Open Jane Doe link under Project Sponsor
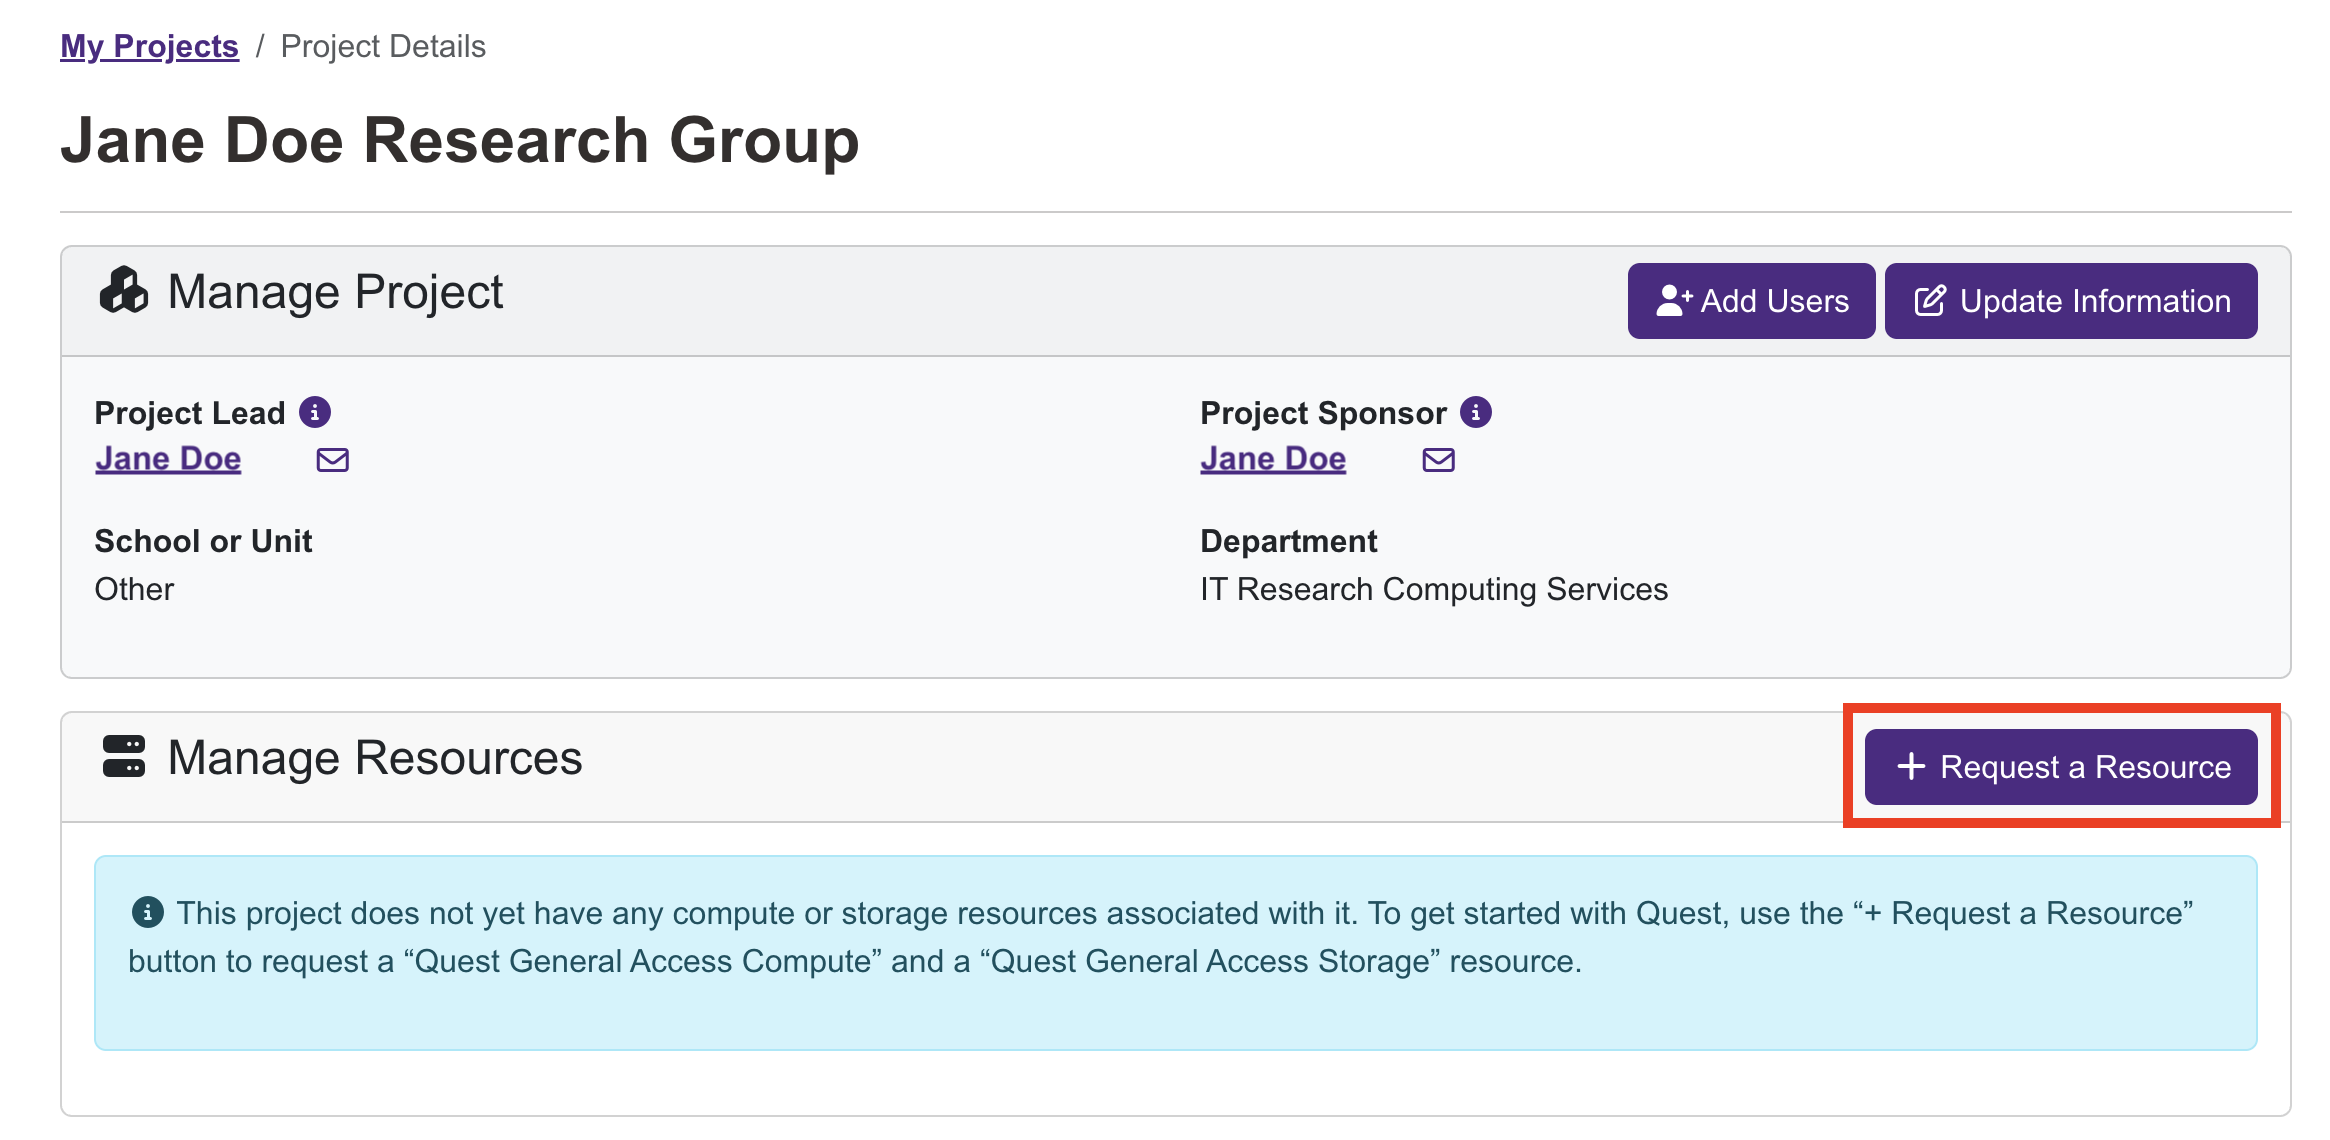Viewport: 2330px width, 1140px height. (1273, 459)
